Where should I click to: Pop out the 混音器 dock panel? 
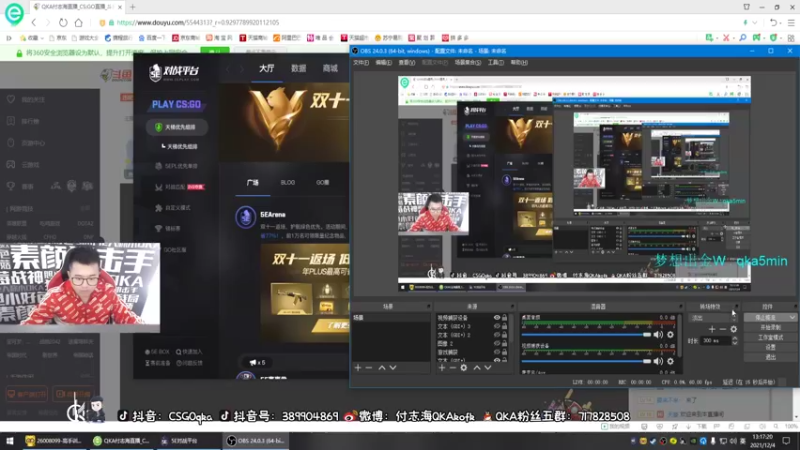[680, 307]
